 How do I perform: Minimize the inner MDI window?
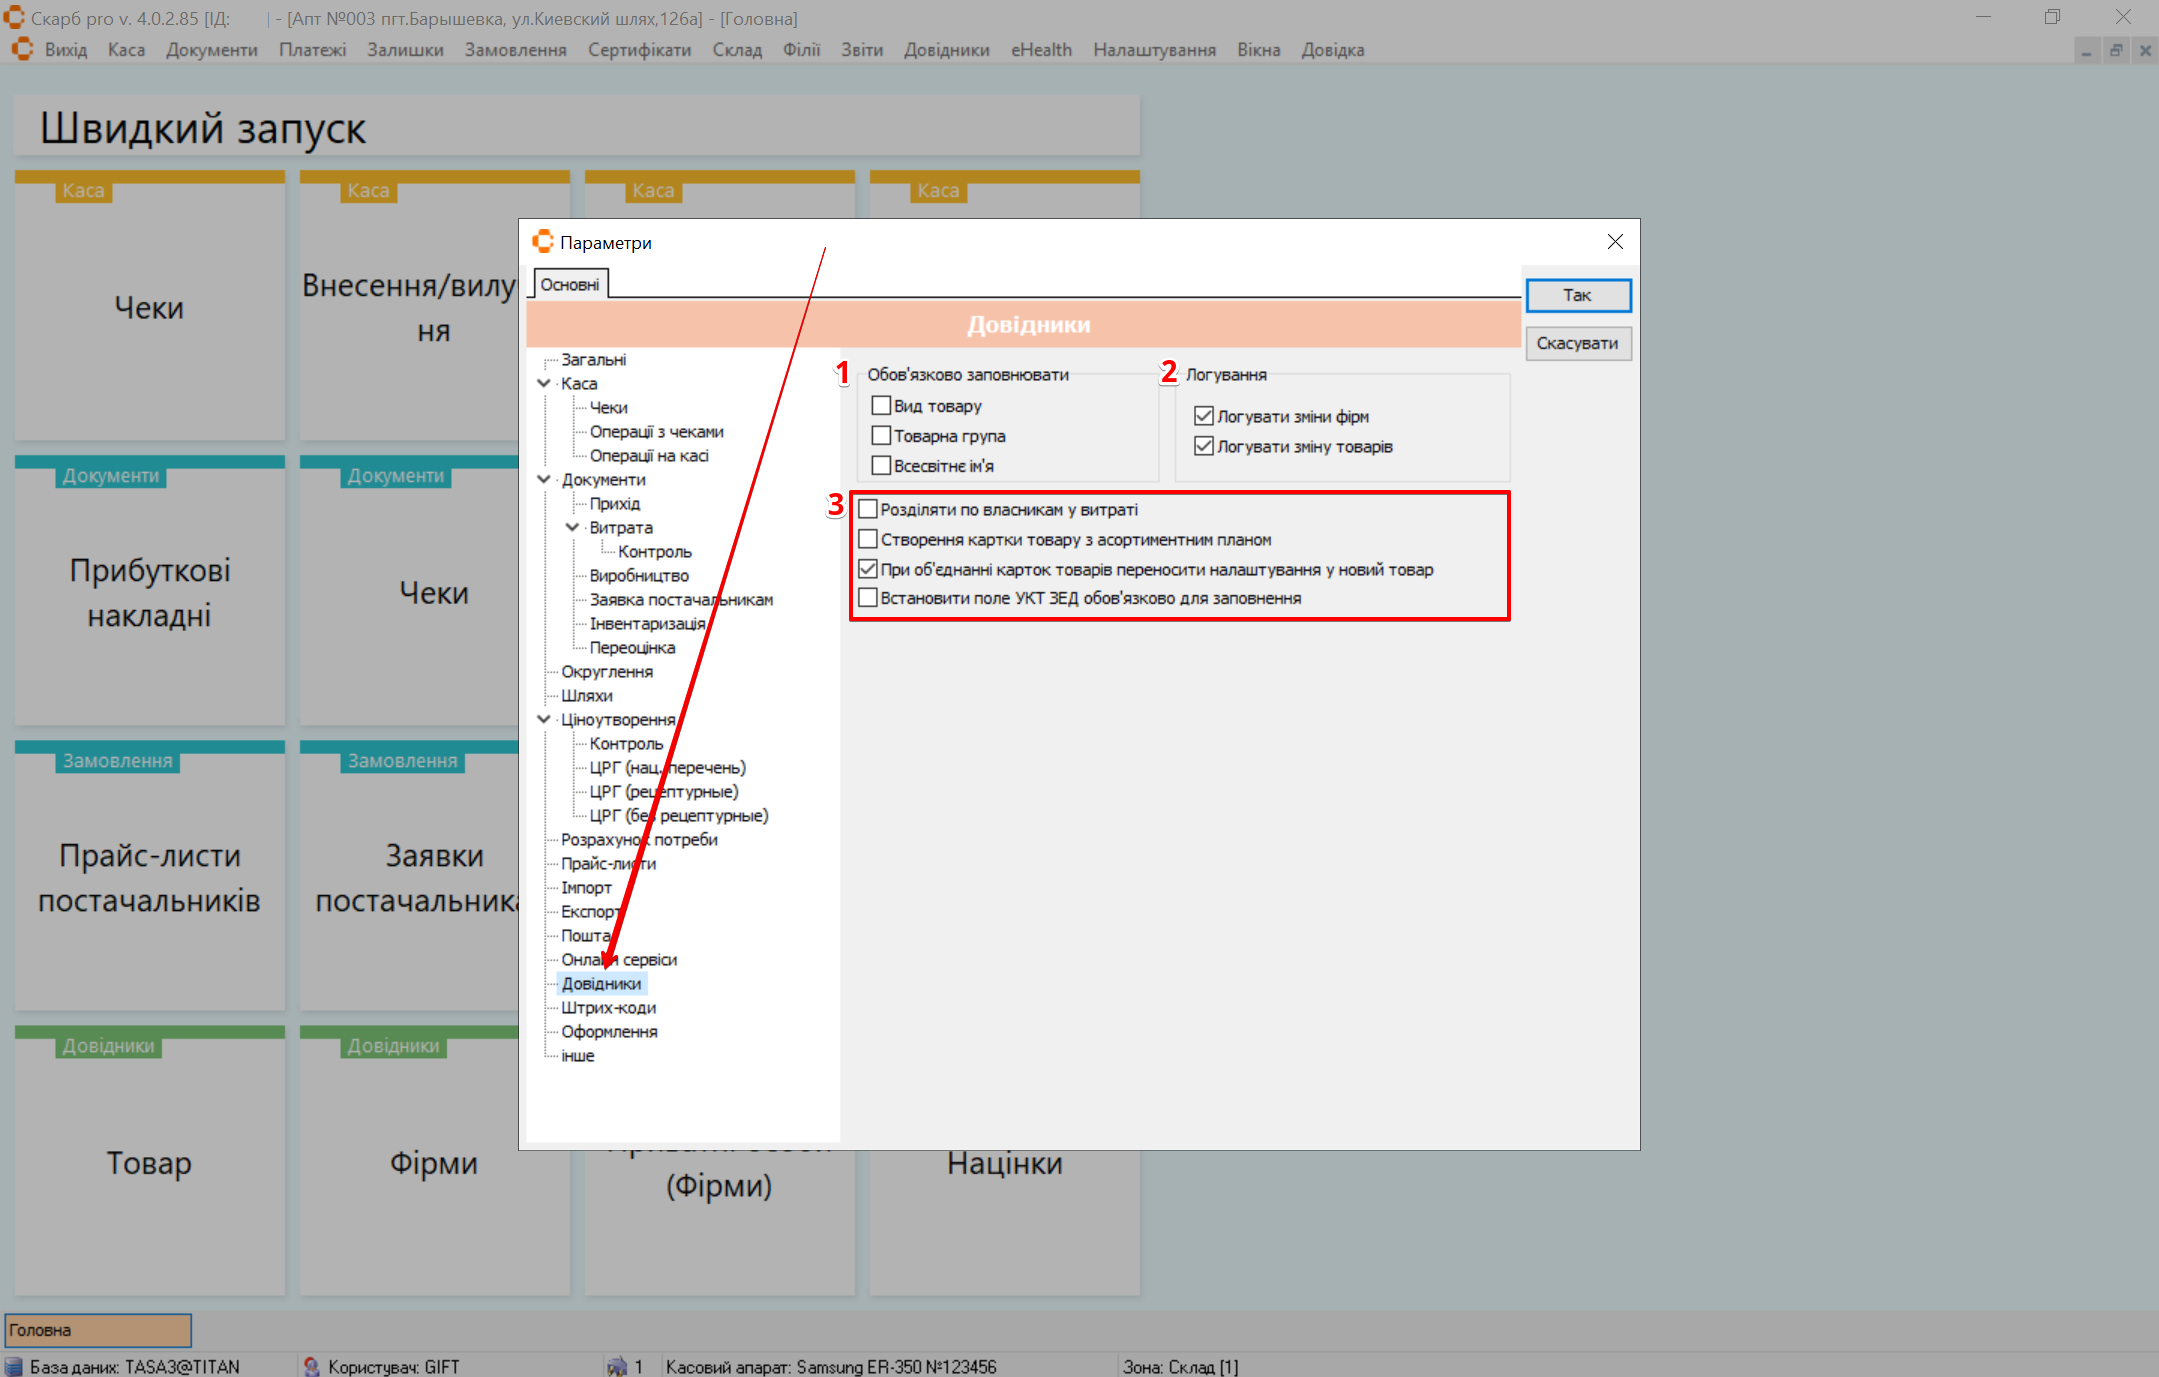pyautogui.click(x=2087, y=50)
